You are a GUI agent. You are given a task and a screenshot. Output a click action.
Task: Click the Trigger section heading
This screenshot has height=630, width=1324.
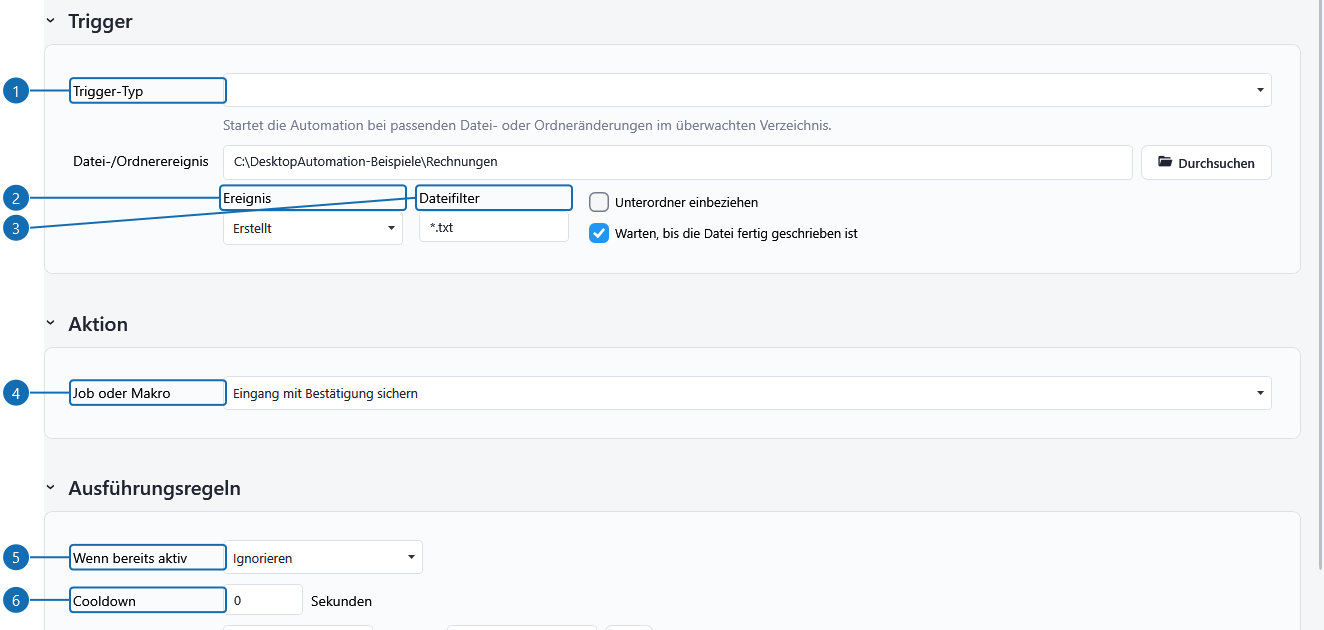[x=100, y=21]
